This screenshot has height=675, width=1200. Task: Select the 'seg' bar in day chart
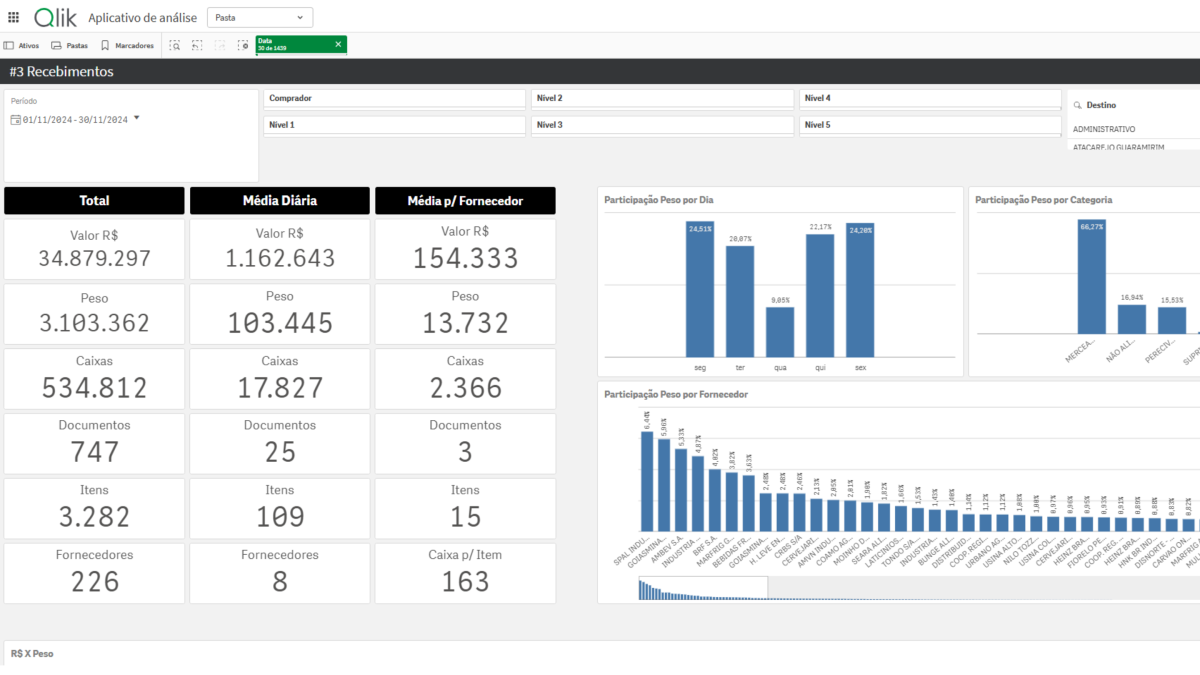pyautogui.click(x=699, y=289)
